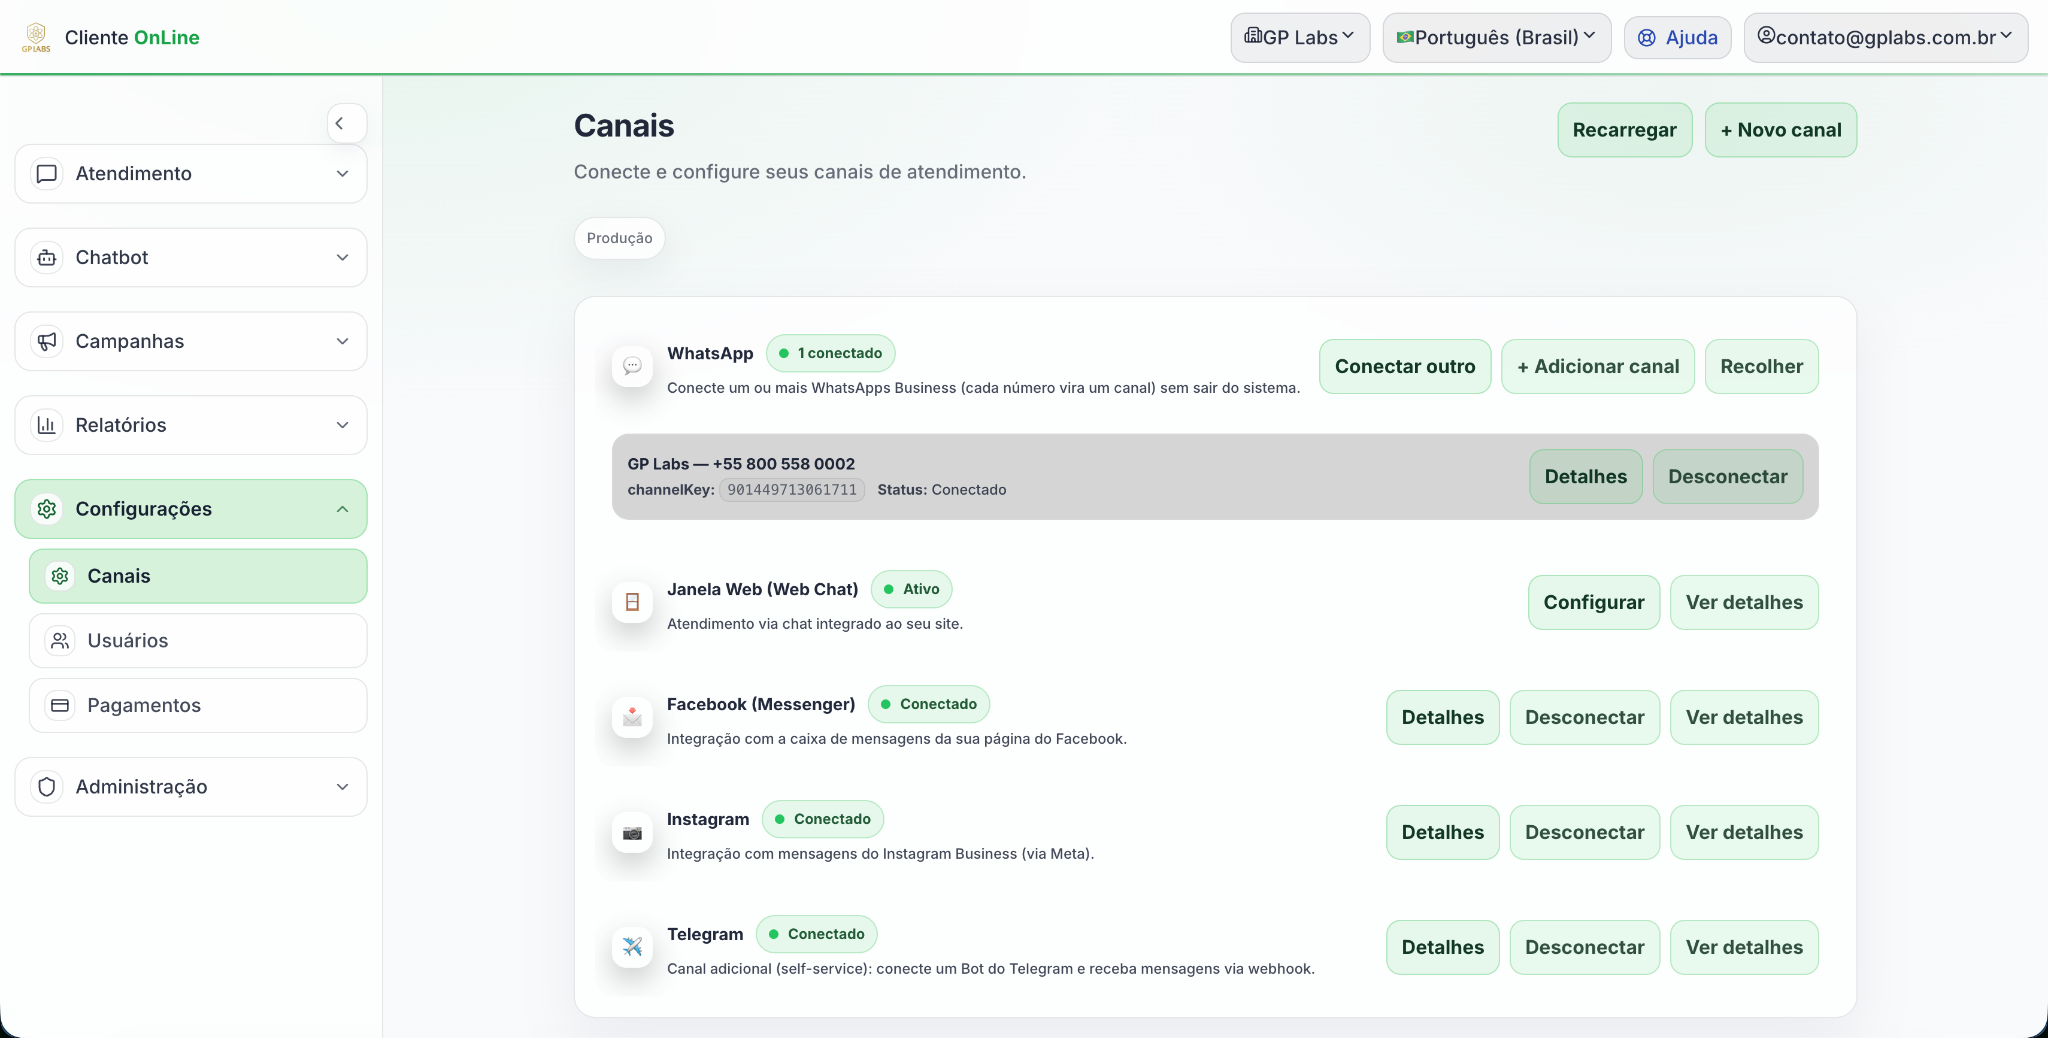
Task: Click the Instagram camera icon
Action: coord(632,833)
